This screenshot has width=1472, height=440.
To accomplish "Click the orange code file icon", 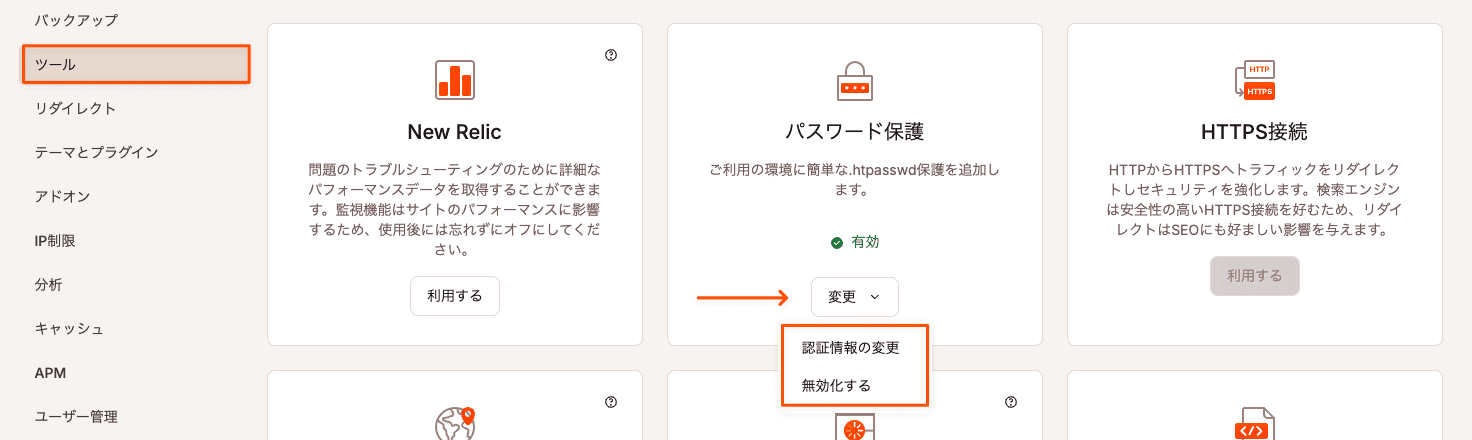I will point(1254,425).
